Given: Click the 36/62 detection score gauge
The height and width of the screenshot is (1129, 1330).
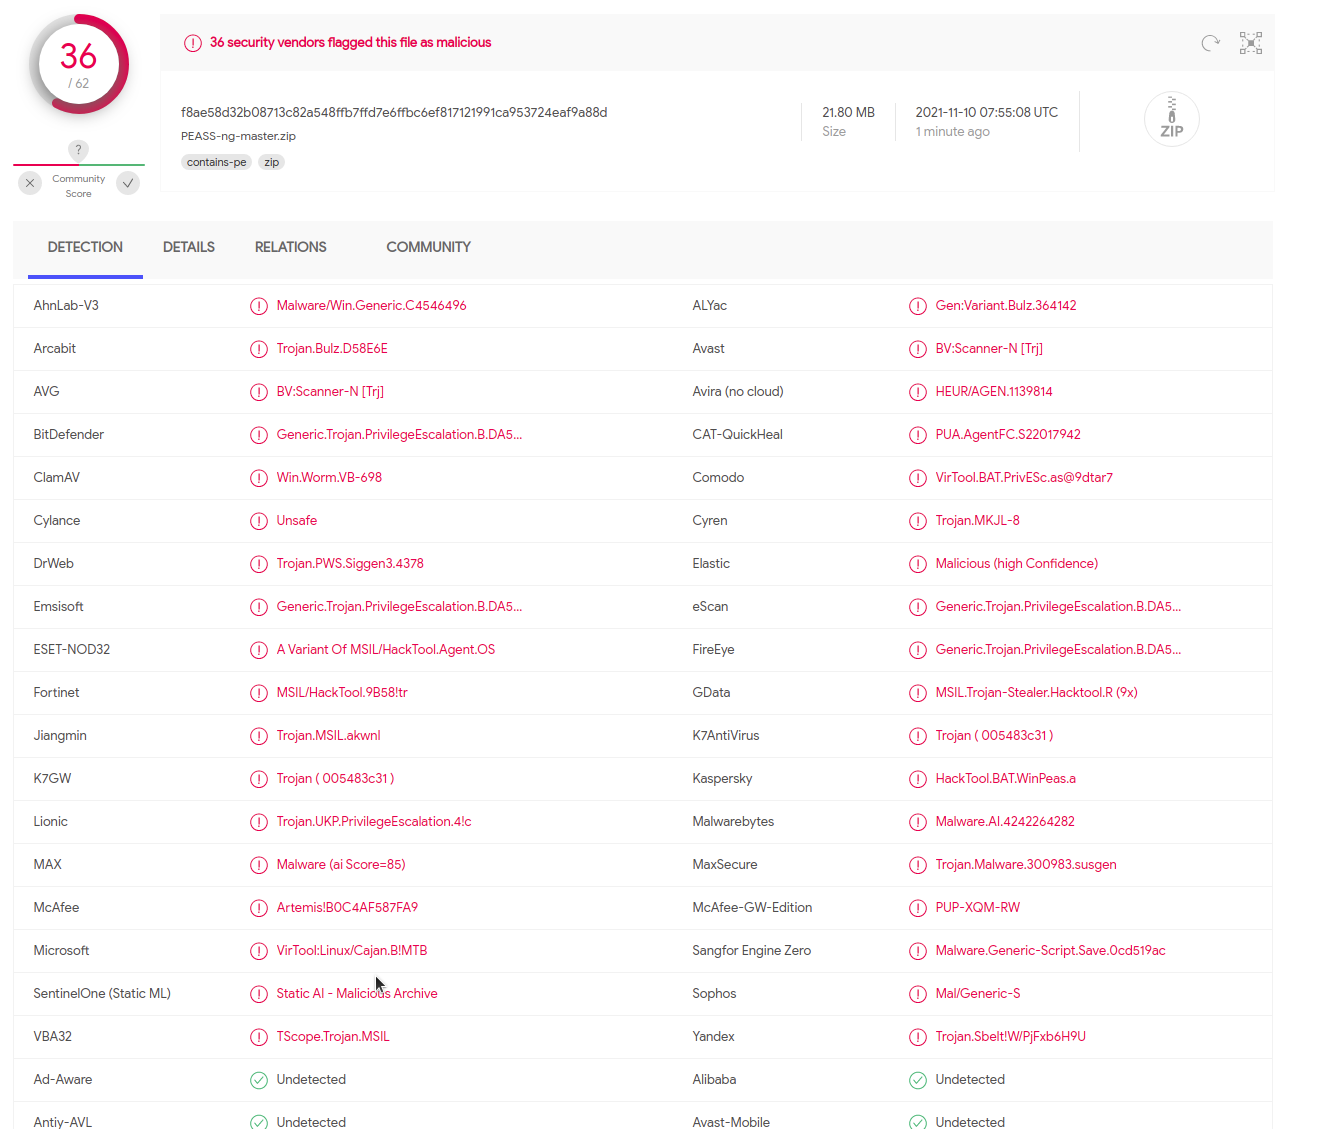Looking at the screenshot, I should [79, 64].
